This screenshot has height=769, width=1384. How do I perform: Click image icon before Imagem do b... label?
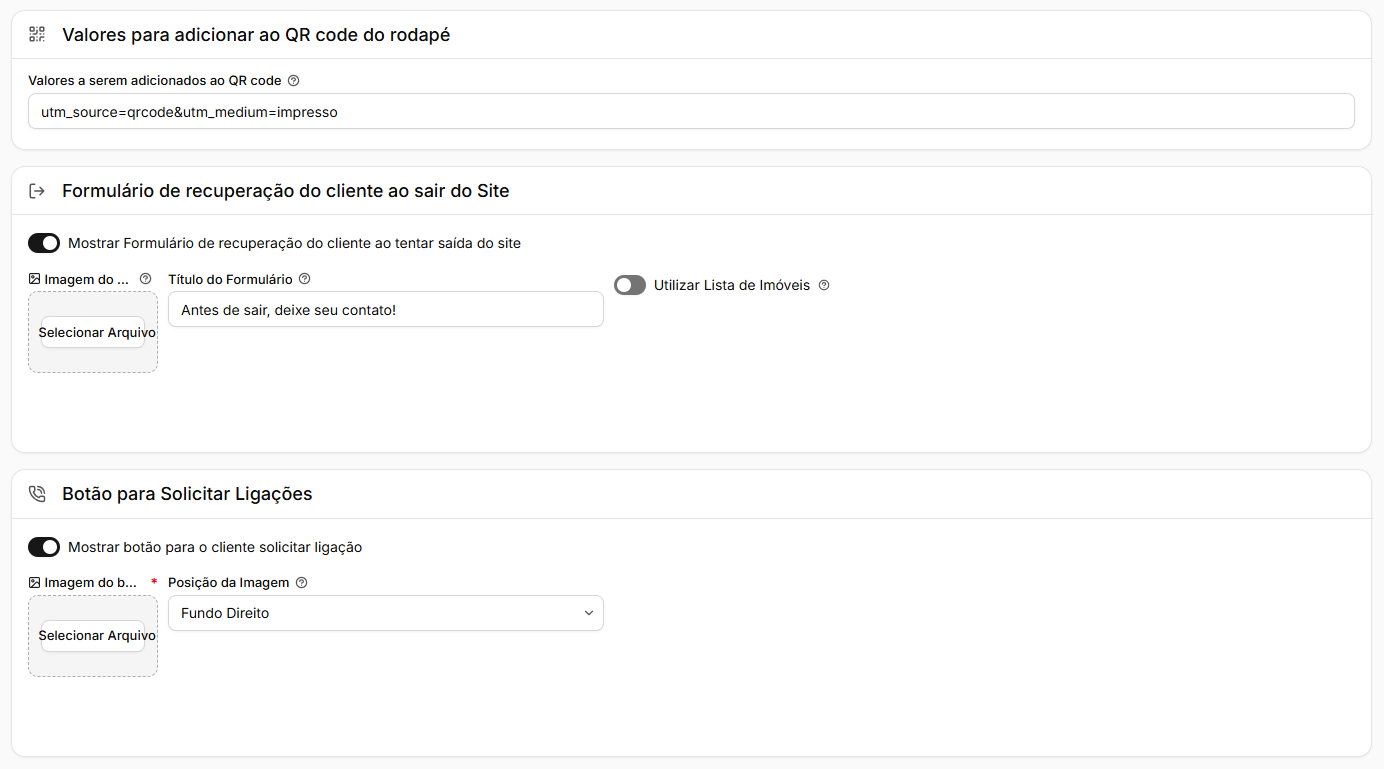[34, 582]
